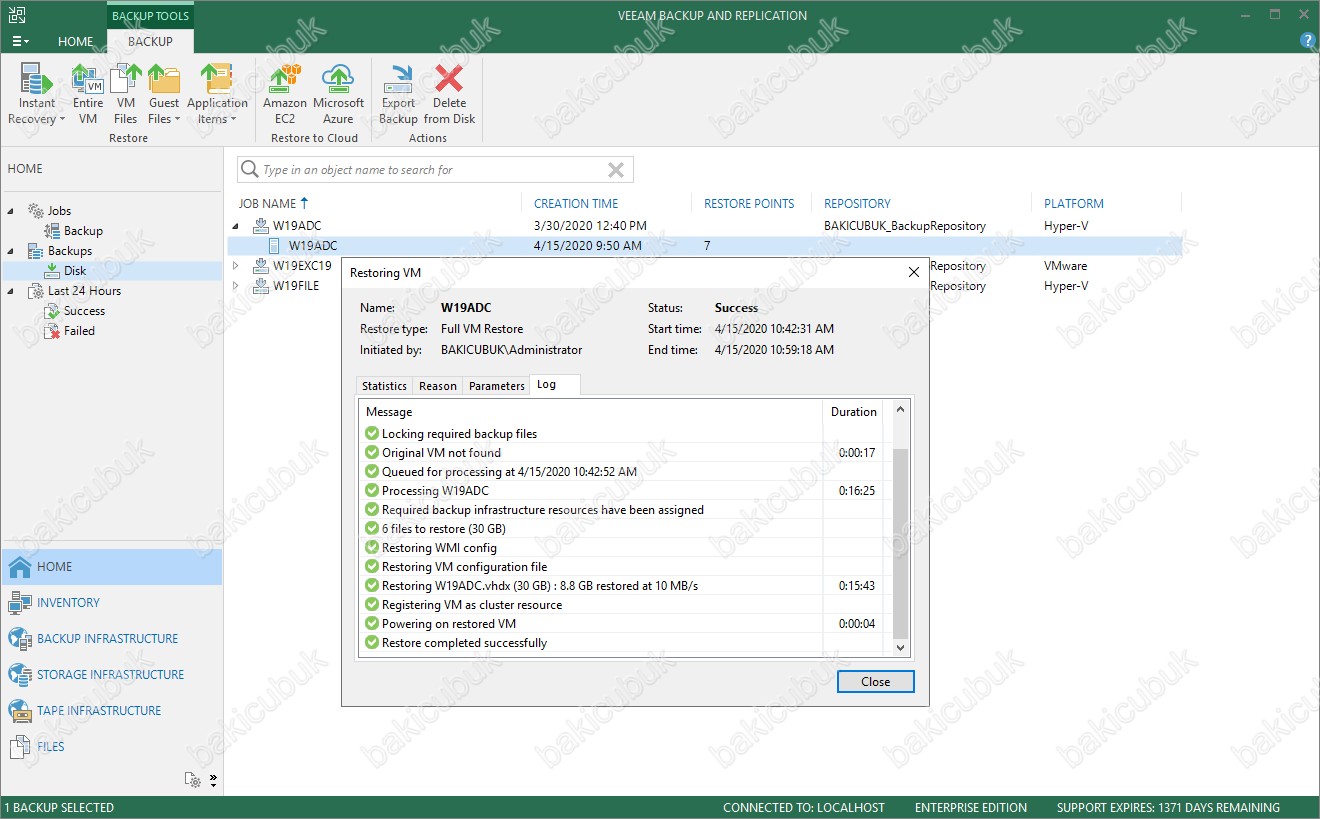Start an Entire VM restore

pos(88,94)
